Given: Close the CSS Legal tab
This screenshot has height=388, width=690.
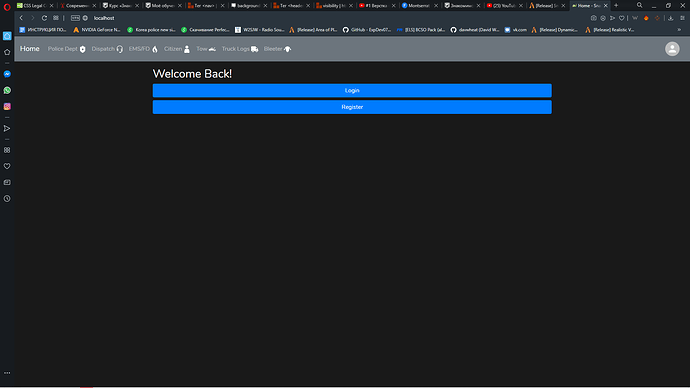Looking at the screenshot, I should (x=51, y=5).
